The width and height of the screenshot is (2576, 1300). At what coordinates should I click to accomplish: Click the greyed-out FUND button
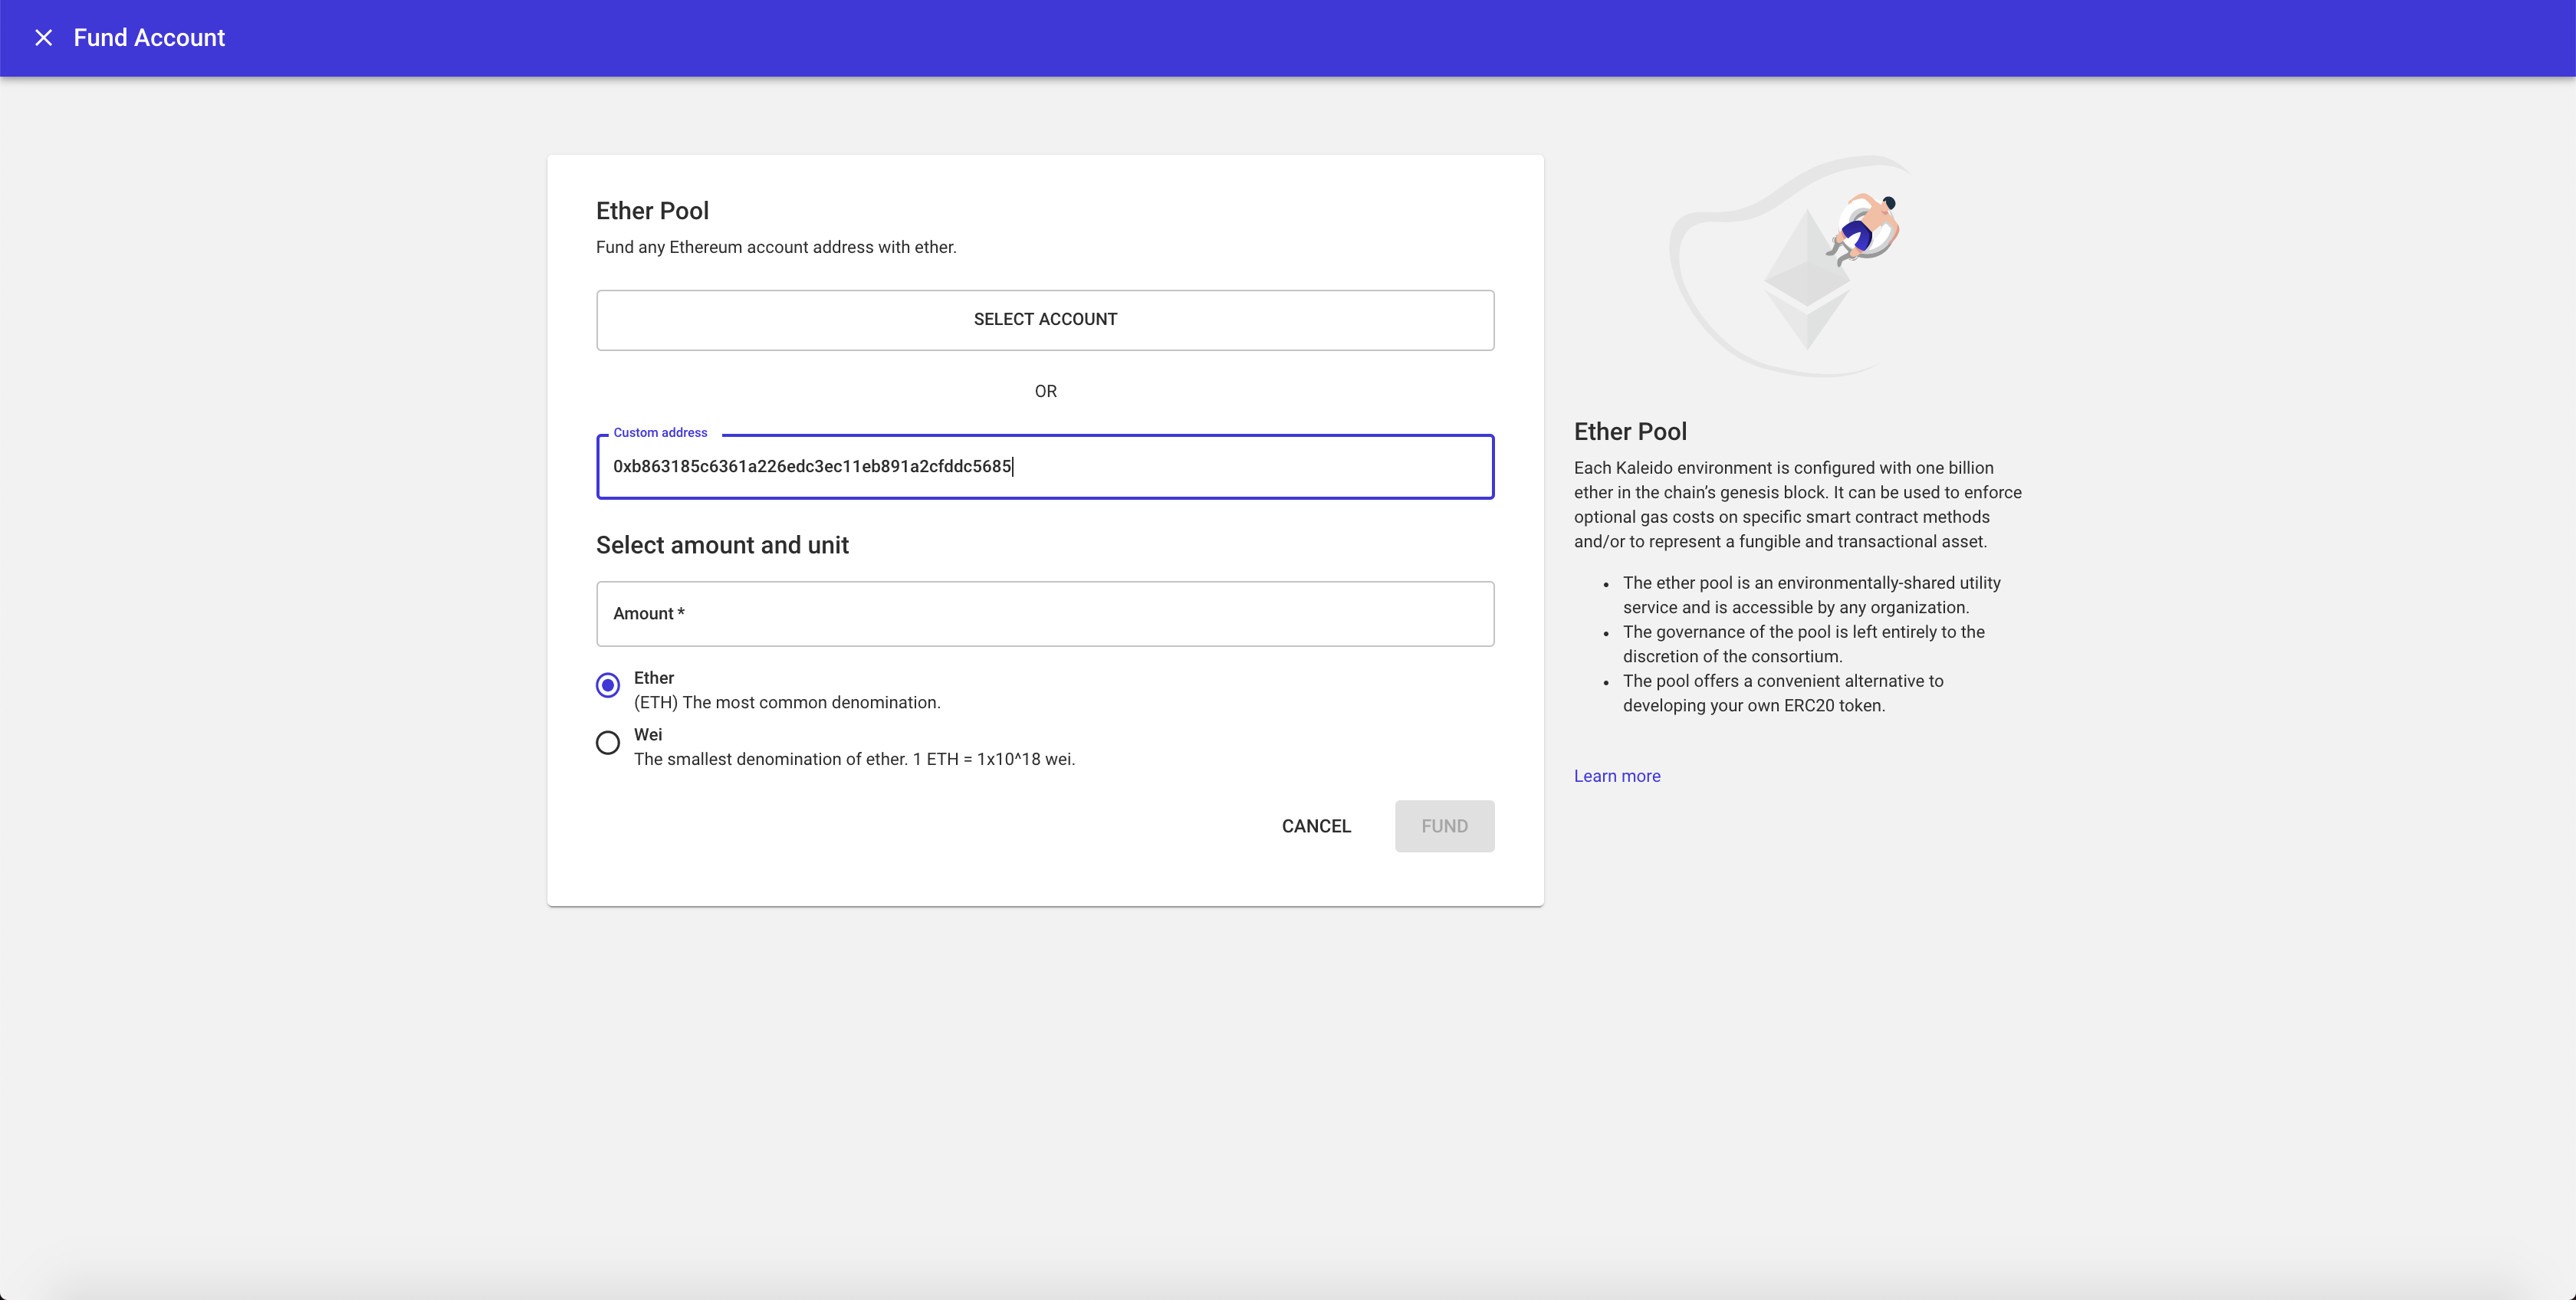pyautogui.click(x=1444, y=826)
